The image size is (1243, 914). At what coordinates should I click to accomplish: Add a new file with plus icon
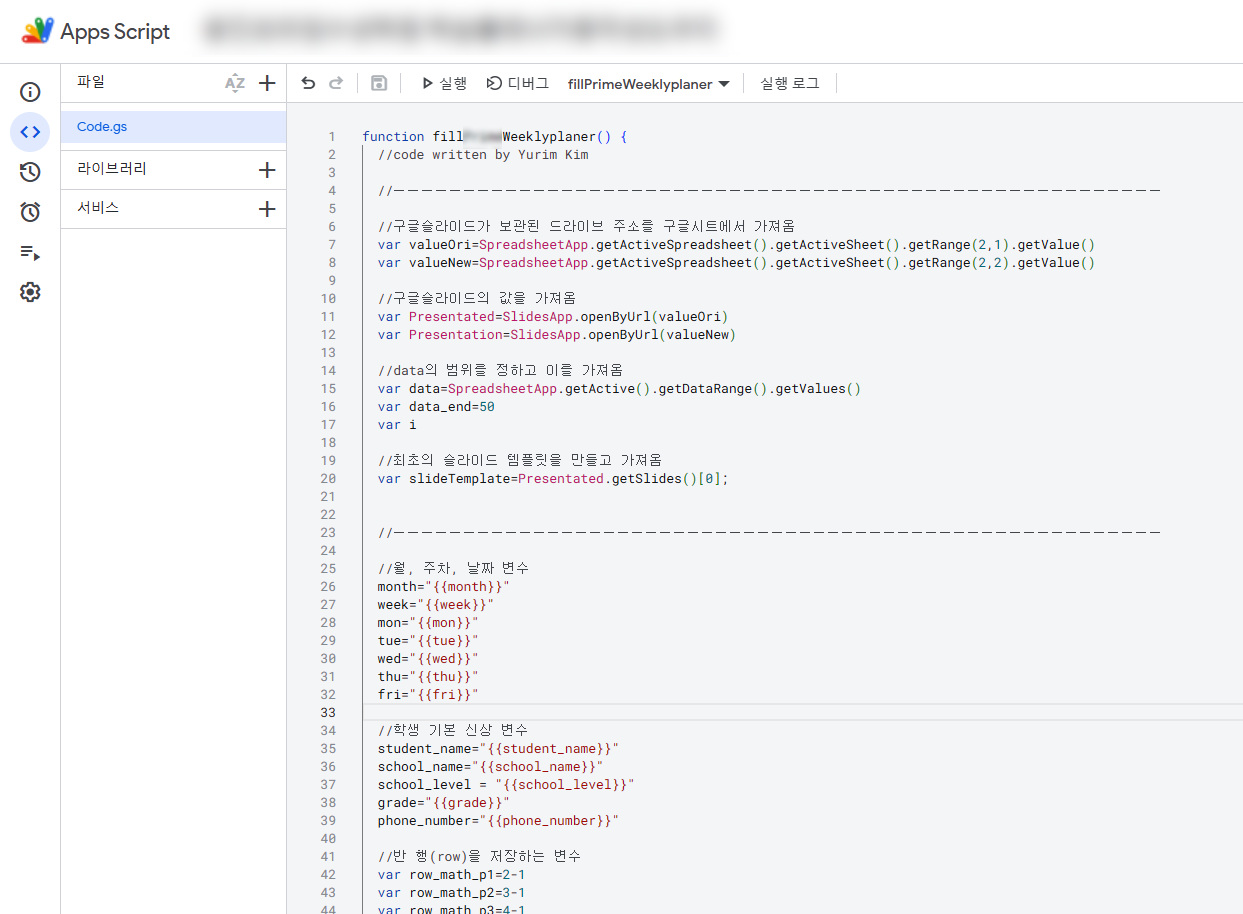click(267, 82)
